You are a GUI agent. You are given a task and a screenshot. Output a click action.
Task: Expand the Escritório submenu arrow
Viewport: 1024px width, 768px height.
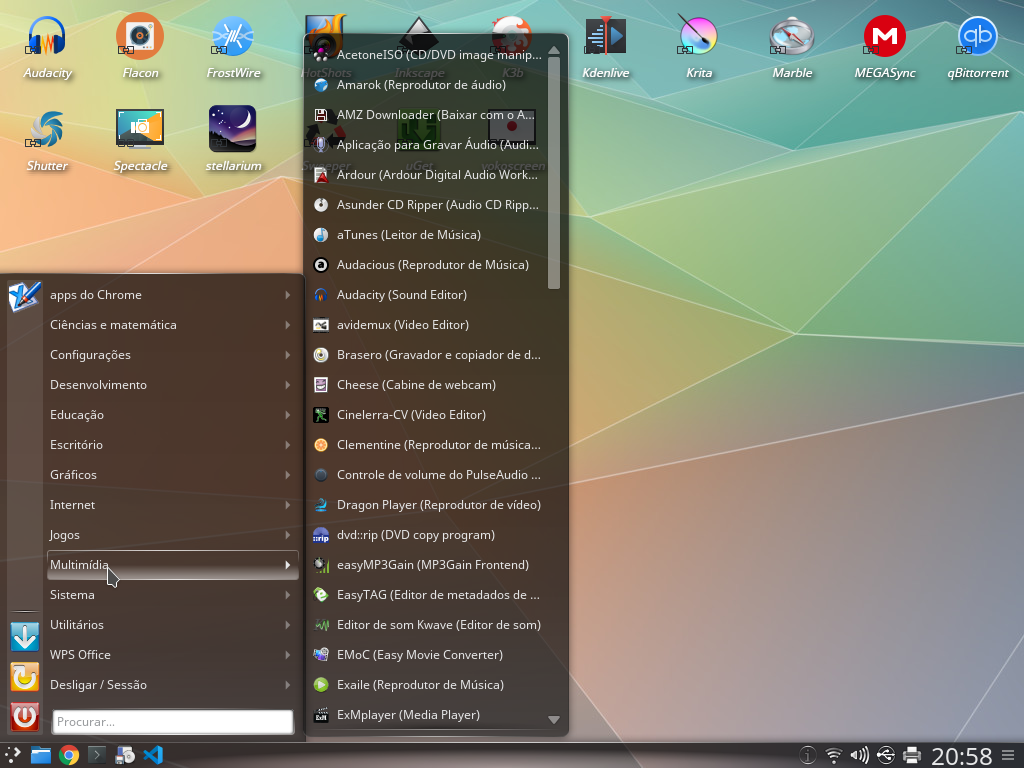tap(287, 445)
